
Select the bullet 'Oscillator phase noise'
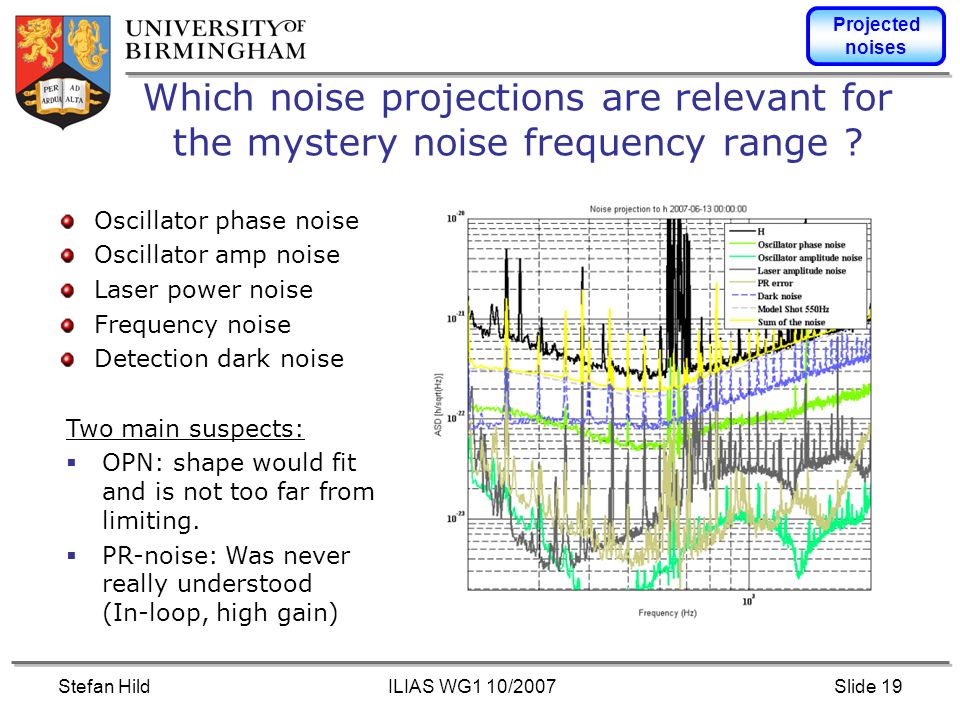tap(227, 220)
